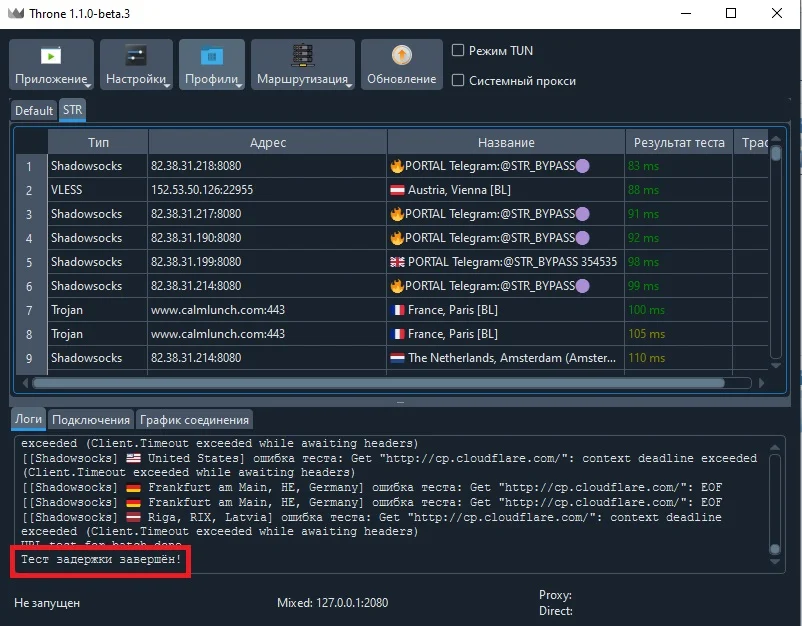Click the Не запущен status label

[x=47, y=603]
